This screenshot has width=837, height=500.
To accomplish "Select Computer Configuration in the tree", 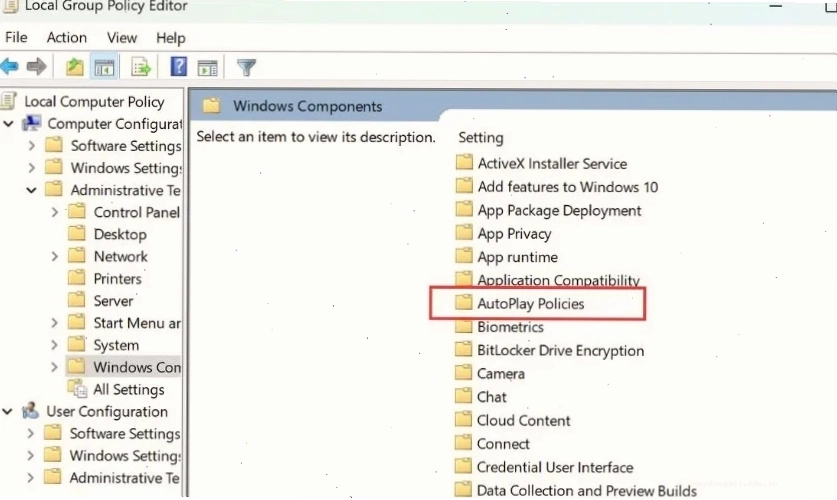I will [114, 124].
